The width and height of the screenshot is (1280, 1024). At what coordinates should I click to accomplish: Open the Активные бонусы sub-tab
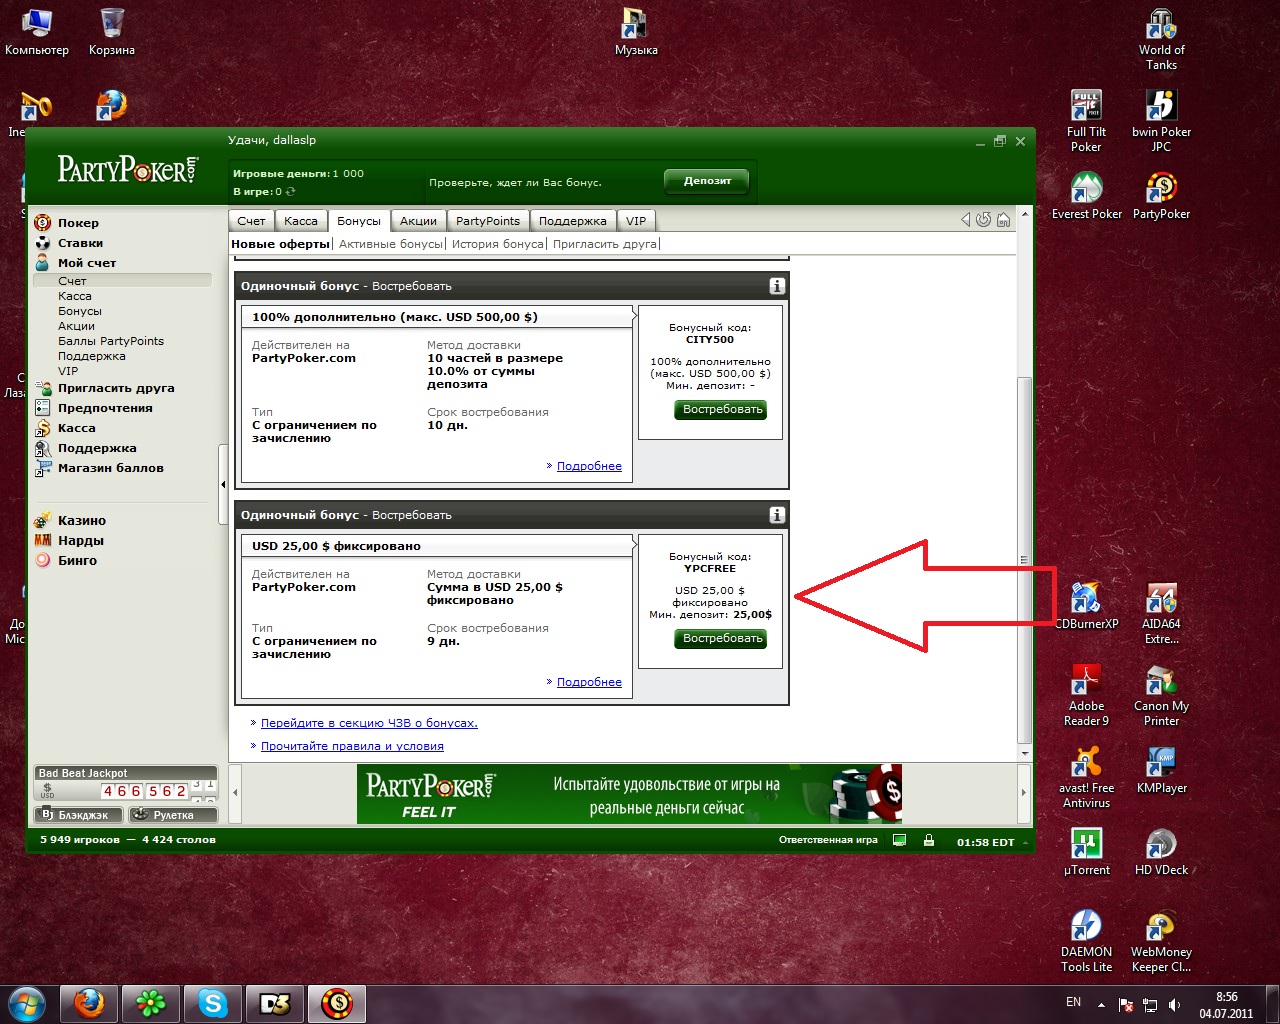(390, 244)
